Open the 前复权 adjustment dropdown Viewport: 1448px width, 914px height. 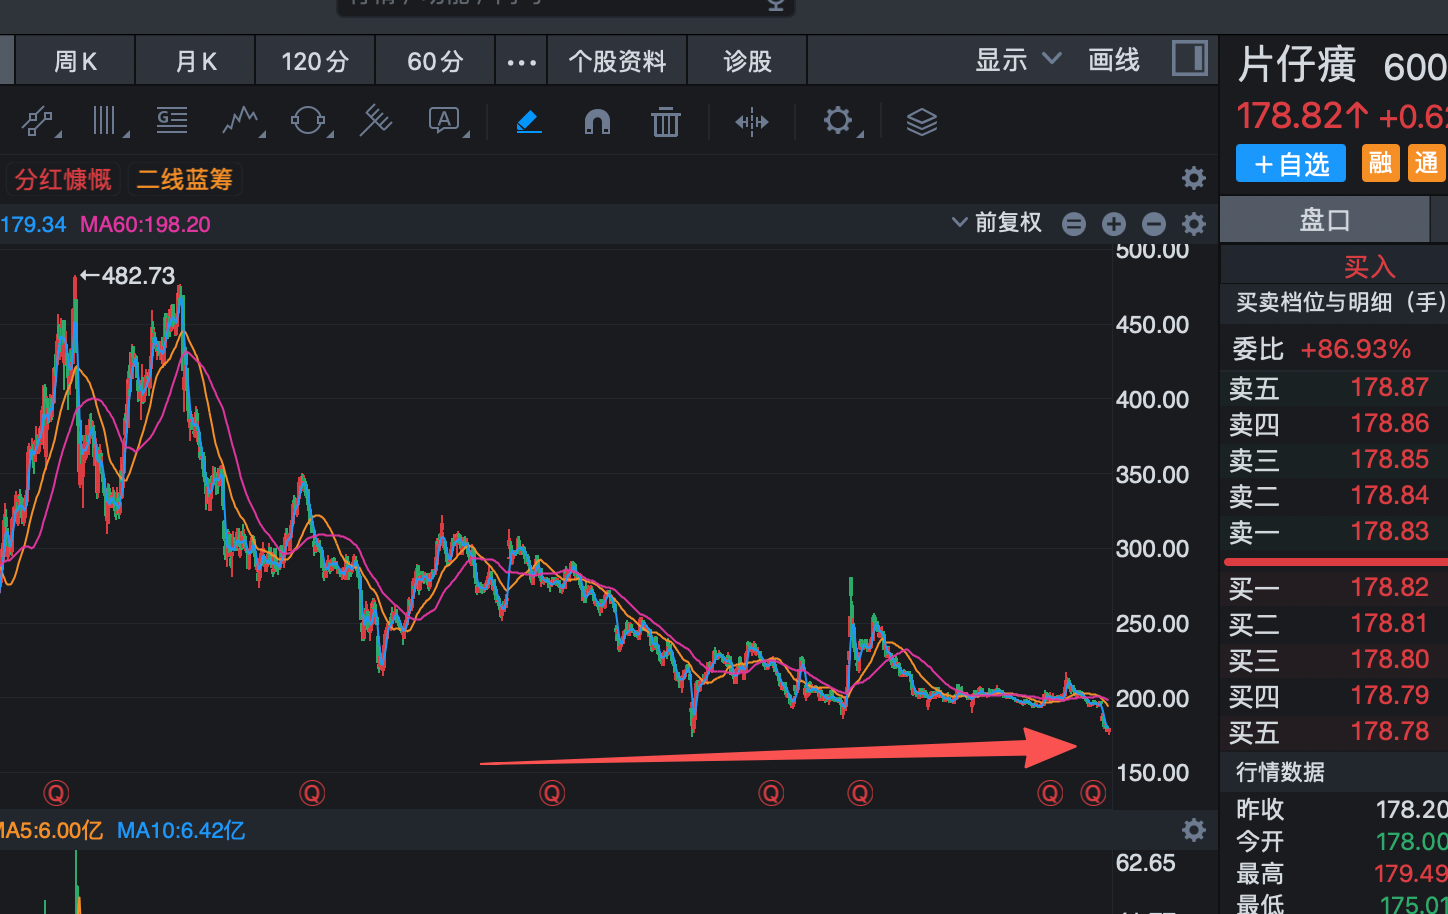pyautogui.click(x=997, y=223)
